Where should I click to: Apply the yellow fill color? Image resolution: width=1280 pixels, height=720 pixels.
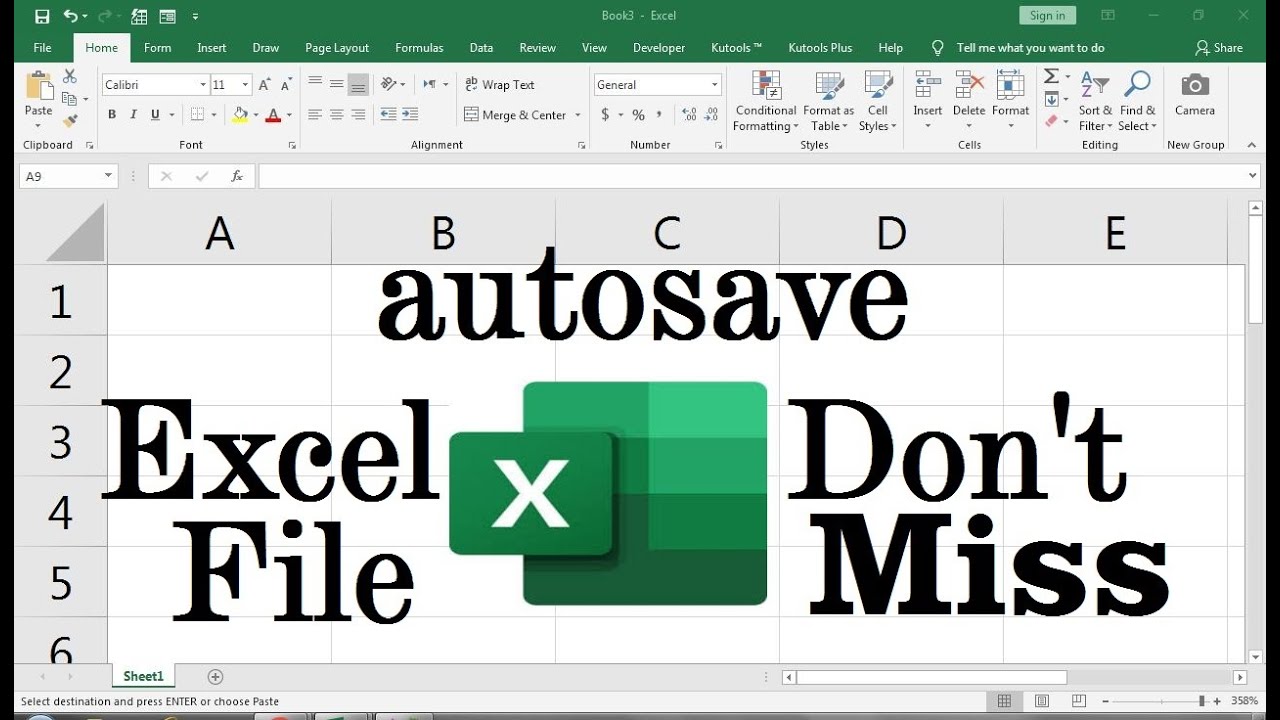pyautogui.click(x=240, y=115)
